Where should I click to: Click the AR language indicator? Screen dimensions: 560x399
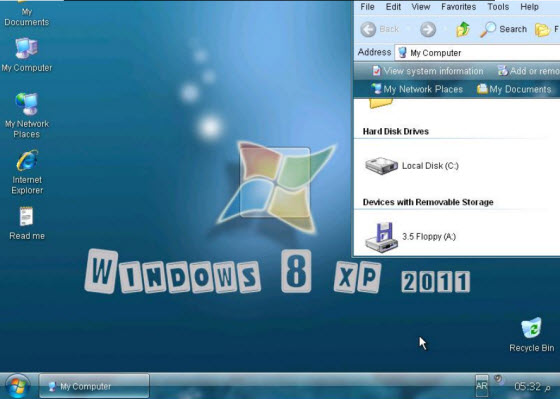click(x=481, y=386)
